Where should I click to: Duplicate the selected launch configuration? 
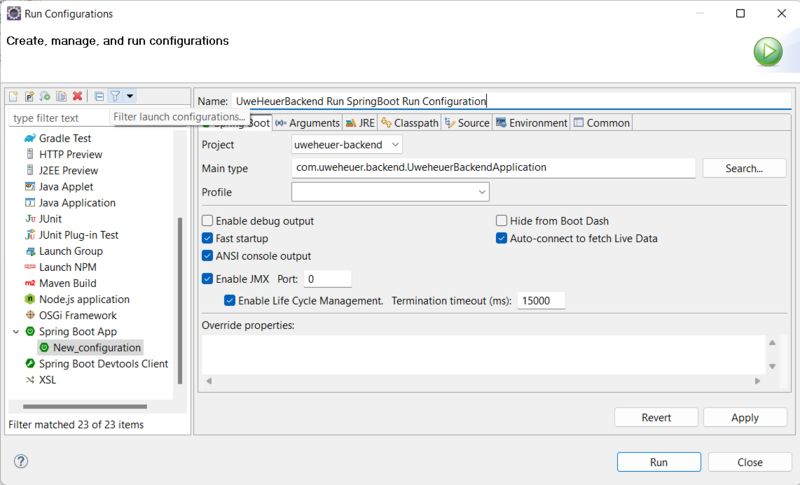pos(61,96)
